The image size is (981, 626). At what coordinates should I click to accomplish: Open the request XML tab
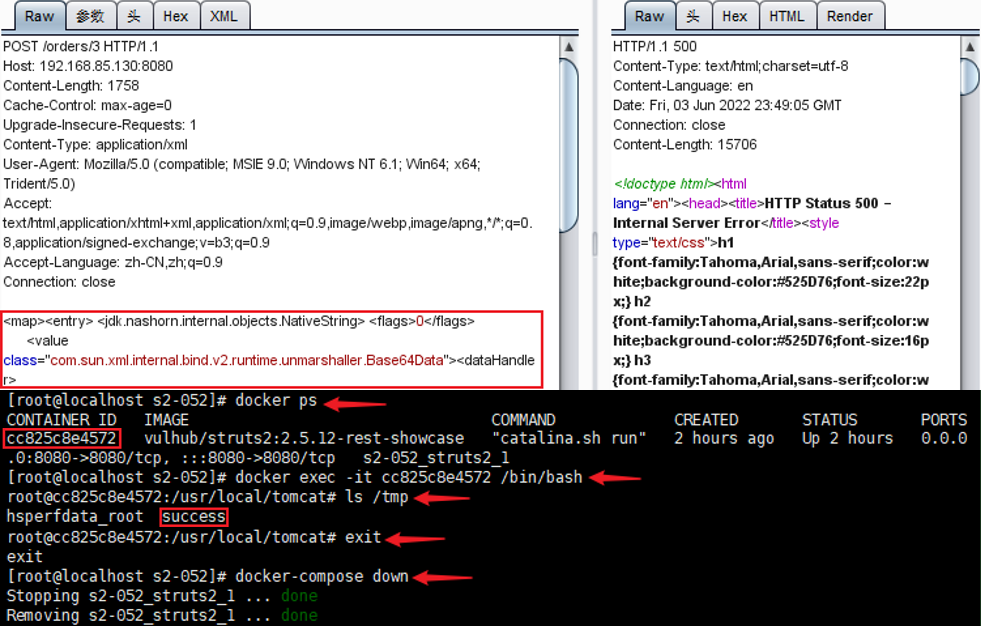coord(224,16)
